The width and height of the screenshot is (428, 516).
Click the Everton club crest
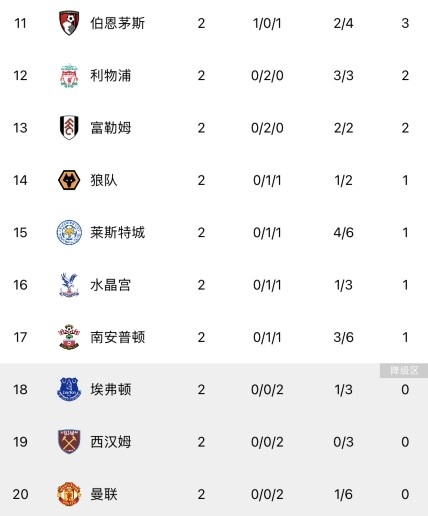point(69,389)
